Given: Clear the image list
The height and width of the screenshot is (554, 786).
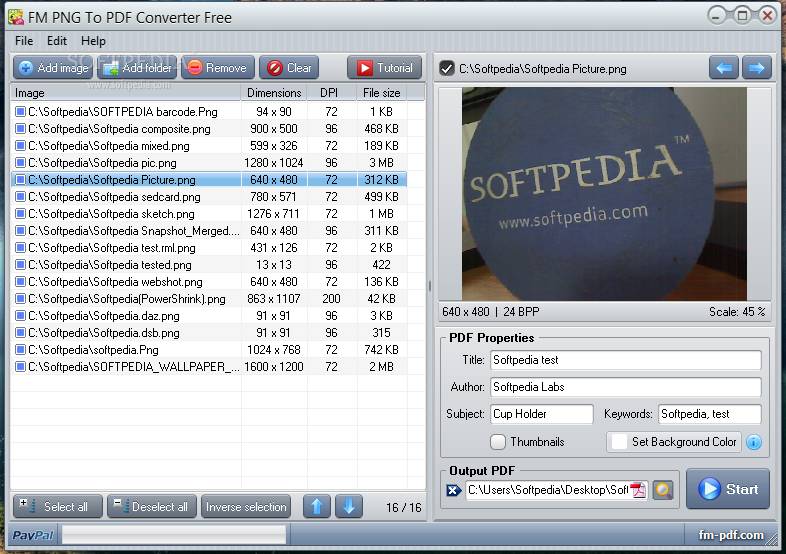Looking at the screenshot, I should [289, 68].
